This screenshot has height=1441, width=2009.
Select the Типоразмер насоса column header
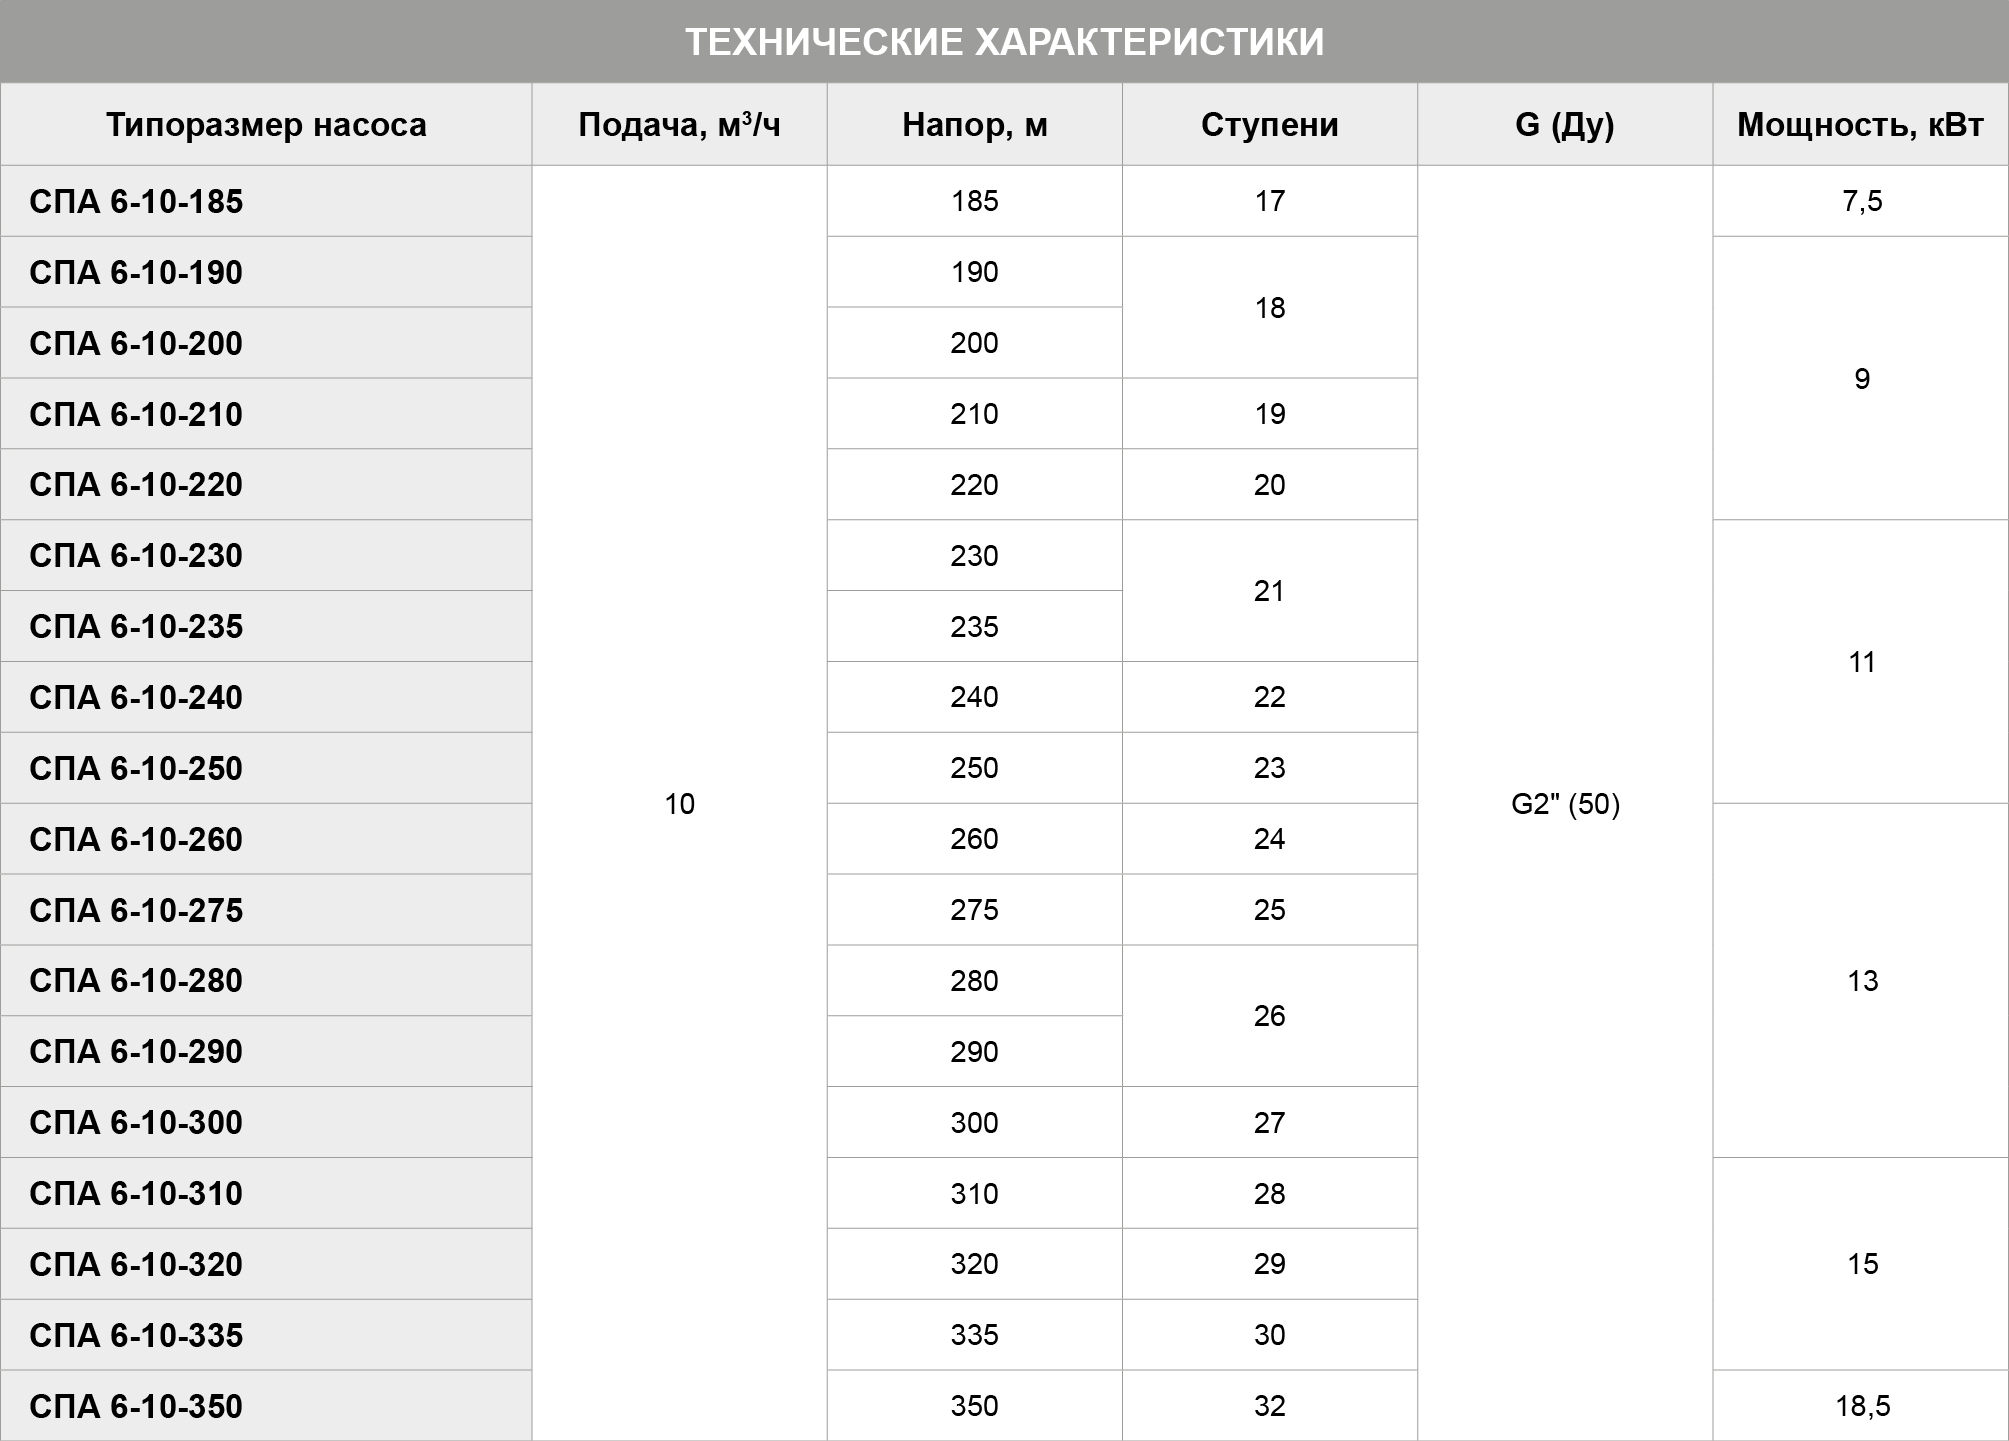point(266,124)
